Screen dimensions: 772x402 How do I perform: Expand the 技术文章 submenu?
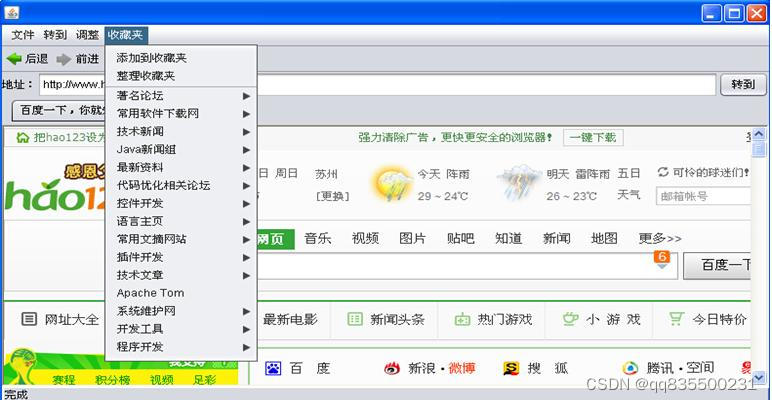pos(181,275)
